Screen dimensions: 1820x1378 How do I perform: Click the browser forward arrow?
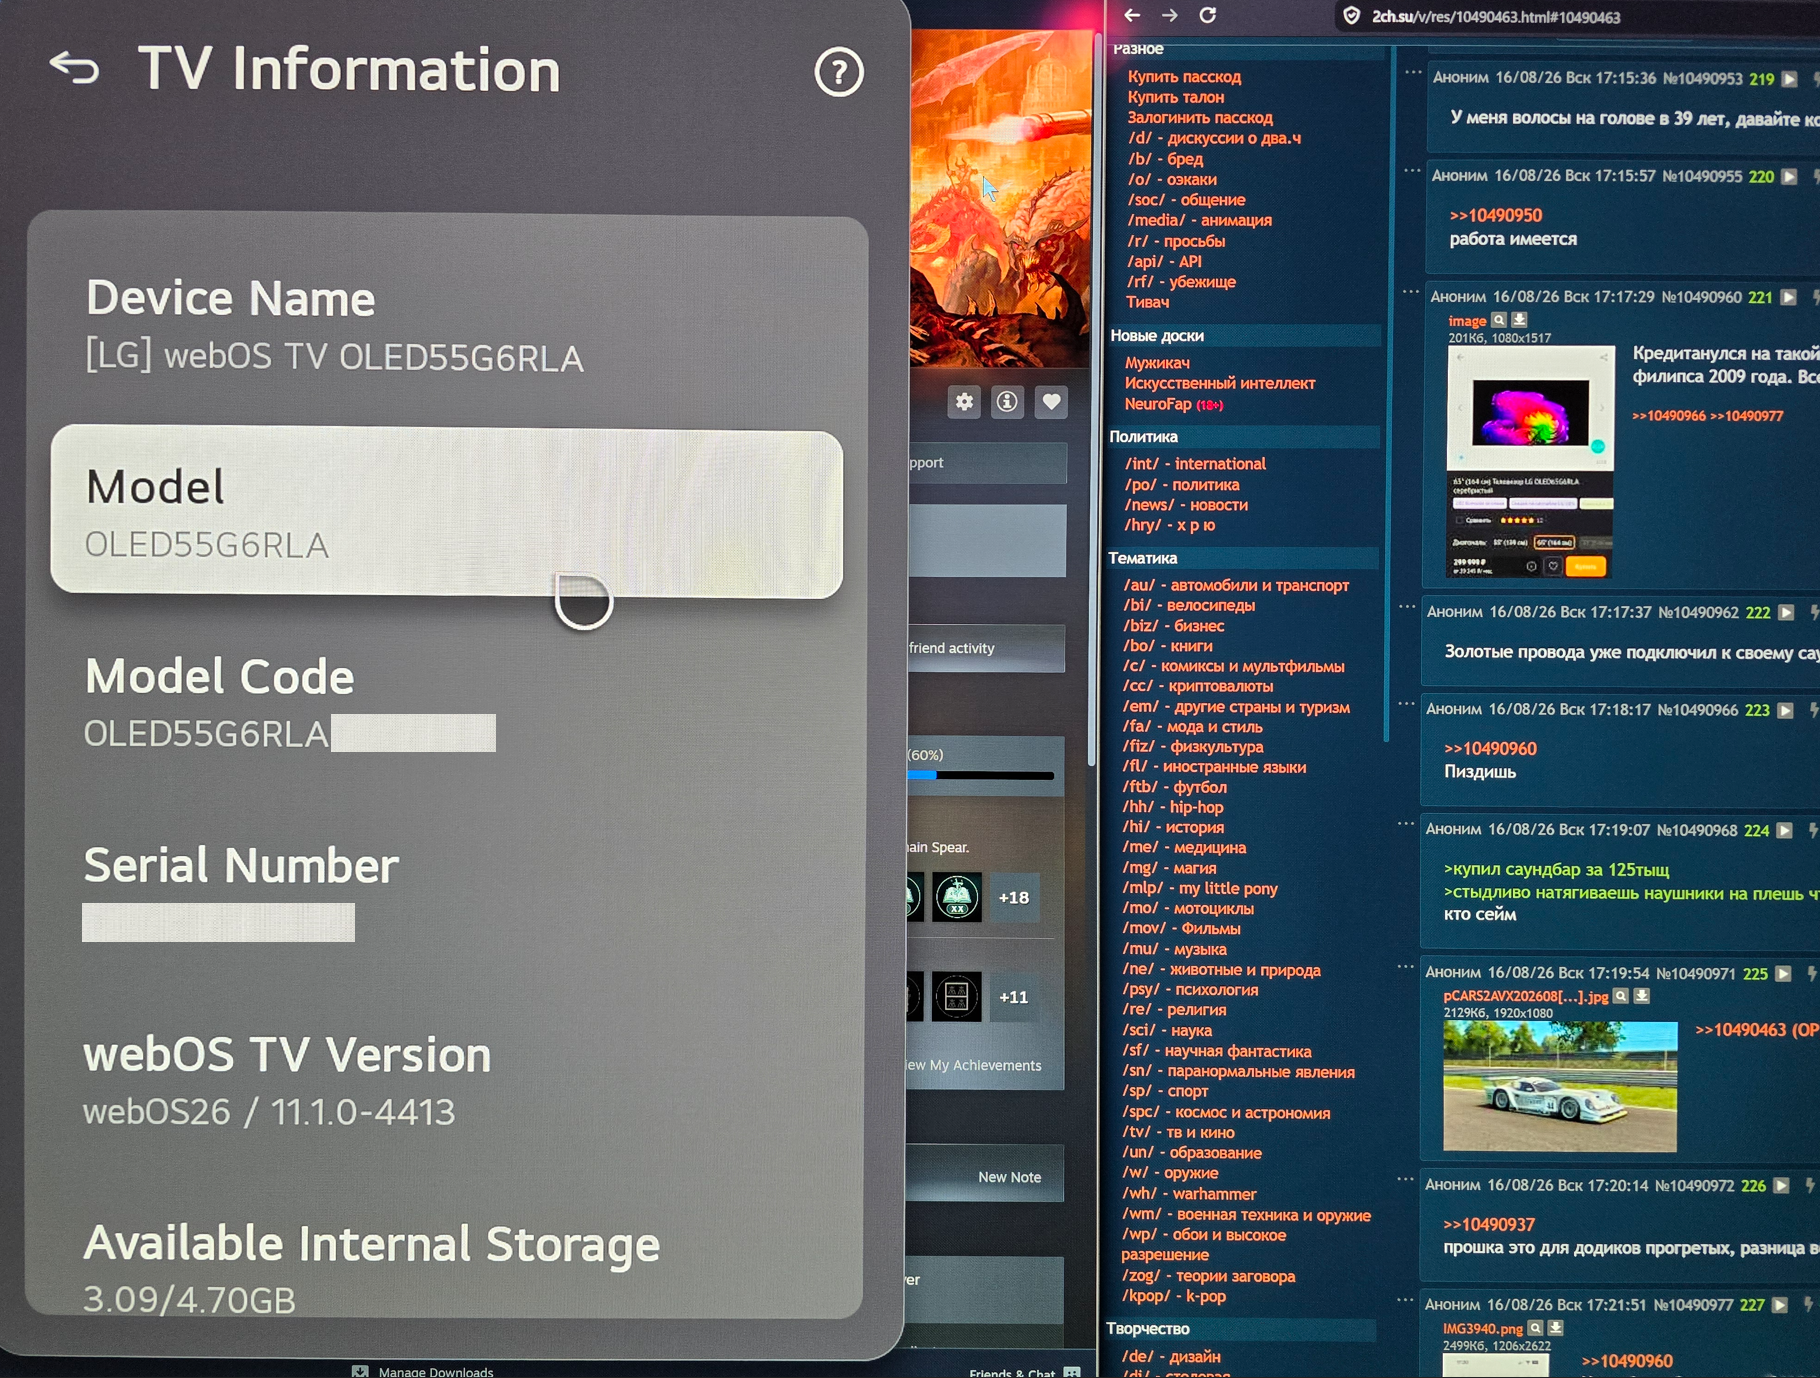pyautogui.click(x=1170, y=15)
